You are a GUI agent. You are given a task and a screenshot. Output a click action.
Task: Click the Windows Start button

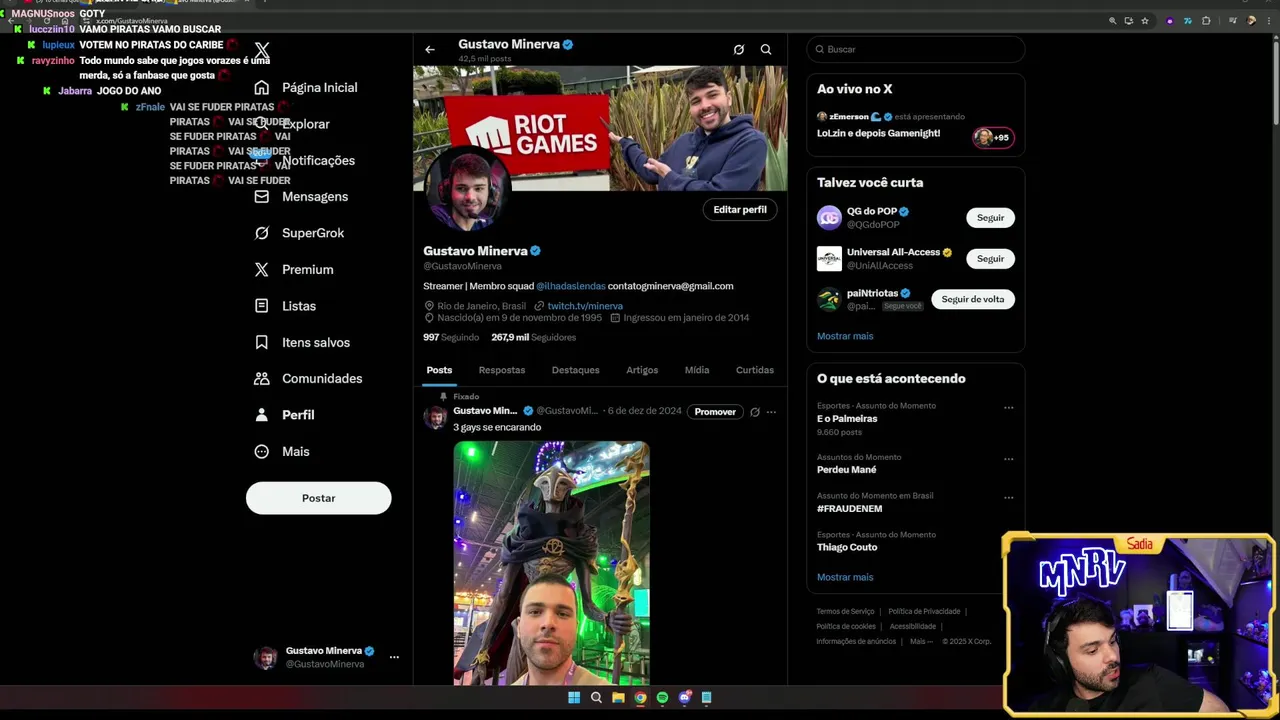coord(574,698)
